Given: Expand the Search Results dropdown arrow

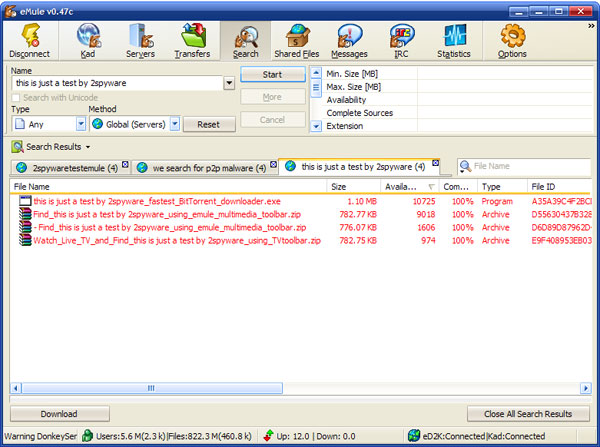Looking at the screenshot, I should click(88, 147).
